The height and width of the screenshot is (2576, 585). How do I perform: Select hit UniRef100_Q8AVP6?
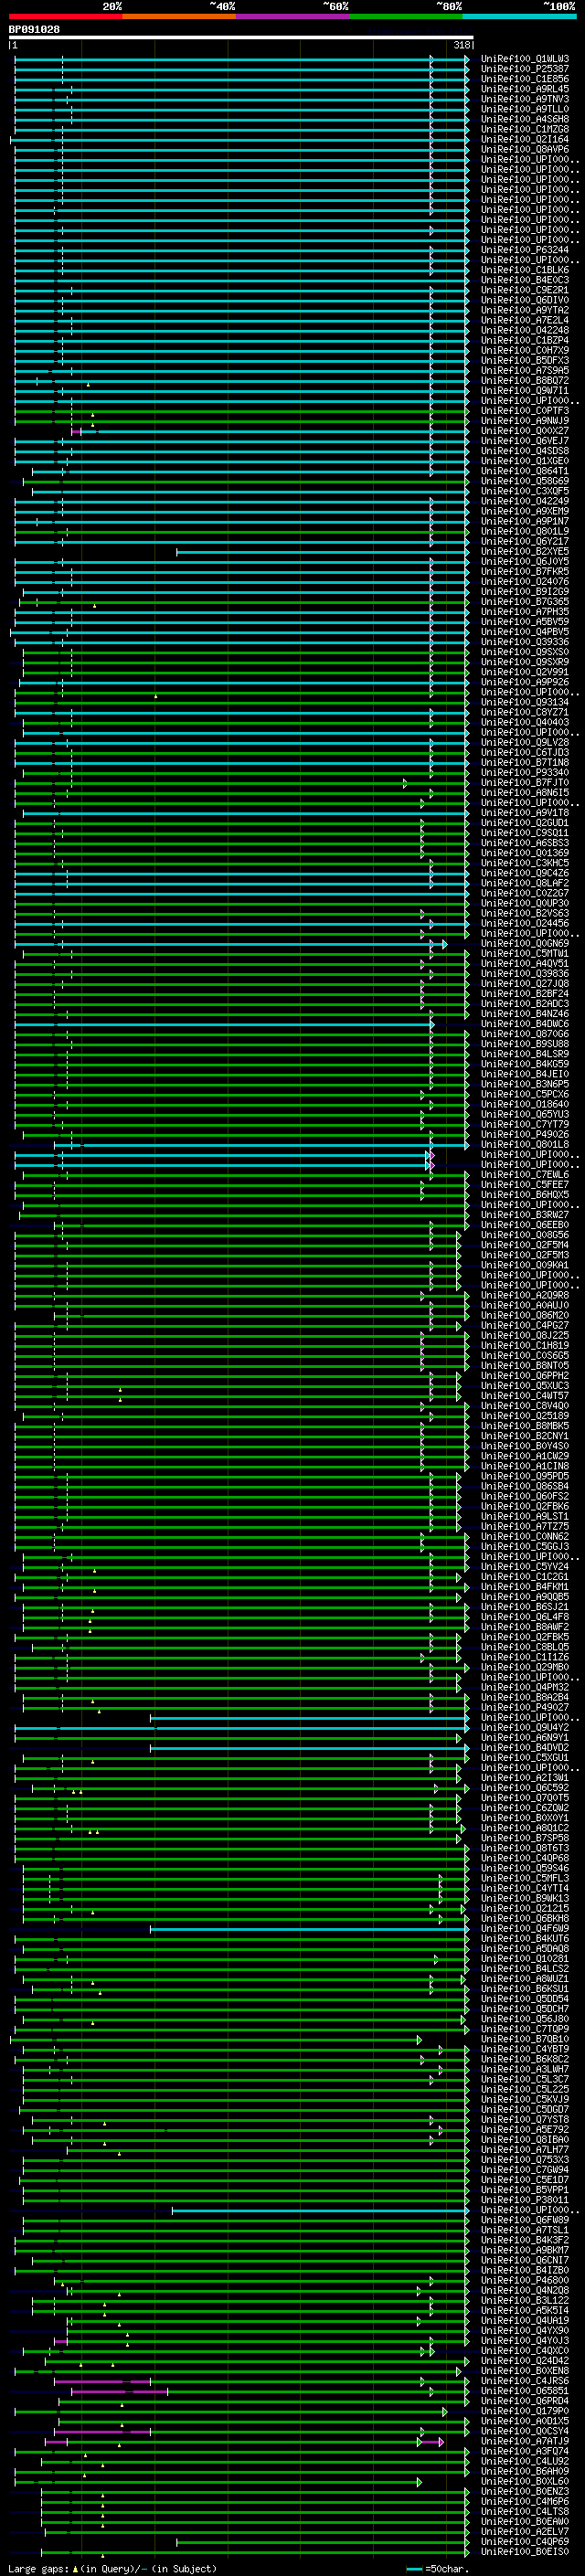524,149
